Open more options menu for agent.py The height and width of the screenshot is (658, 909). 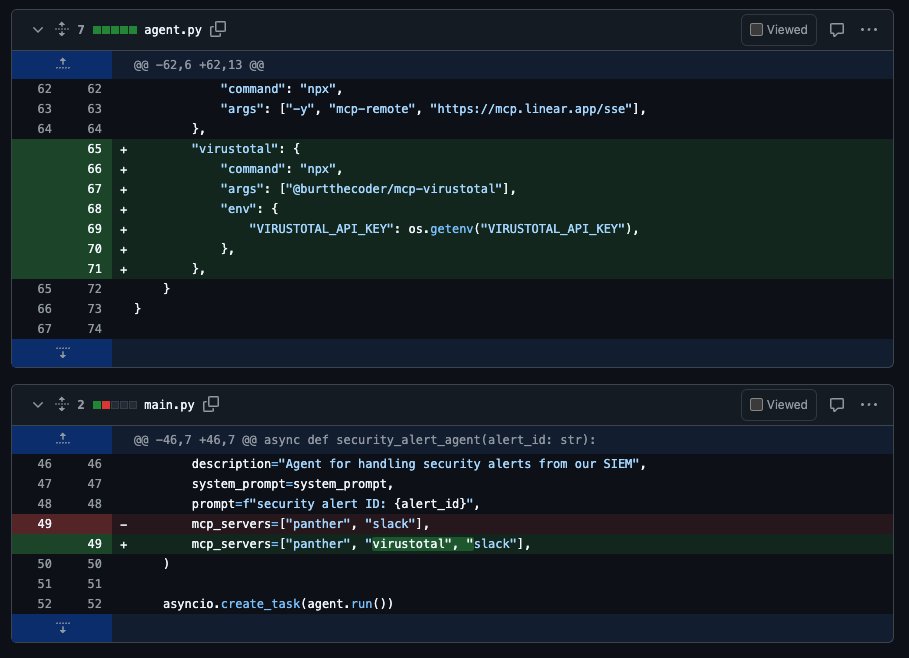click(868, 30)
